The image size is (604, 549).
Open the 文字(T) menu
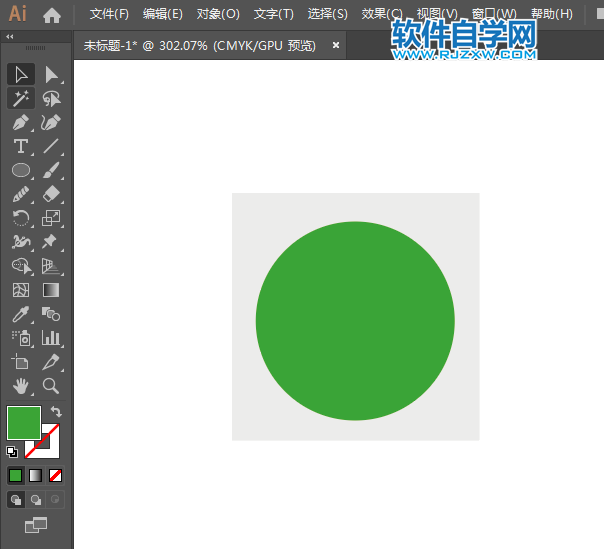tap(273, 14)
